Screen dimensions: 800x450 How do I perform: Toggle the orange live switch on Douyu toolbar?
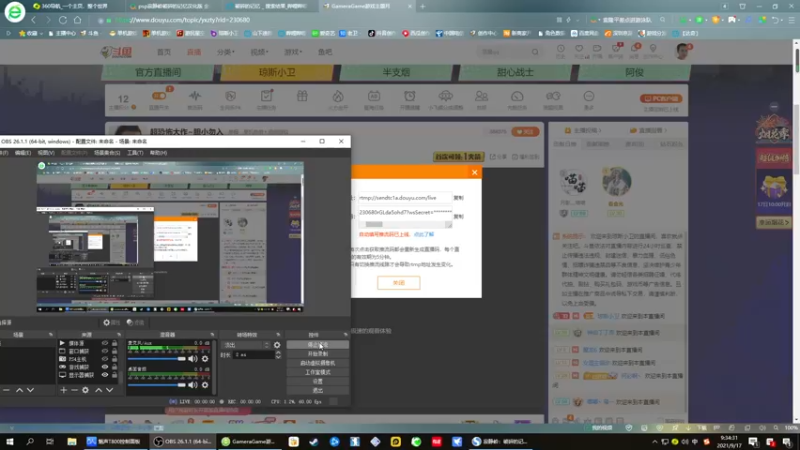159,95
